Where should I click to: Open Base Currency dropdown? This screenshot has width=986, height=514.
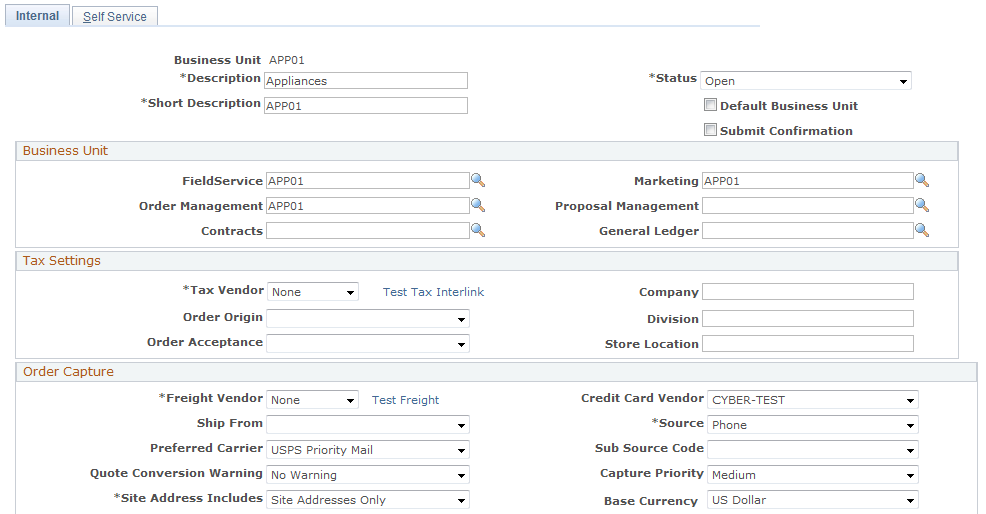pyautogui.click(x=812, y=500)
